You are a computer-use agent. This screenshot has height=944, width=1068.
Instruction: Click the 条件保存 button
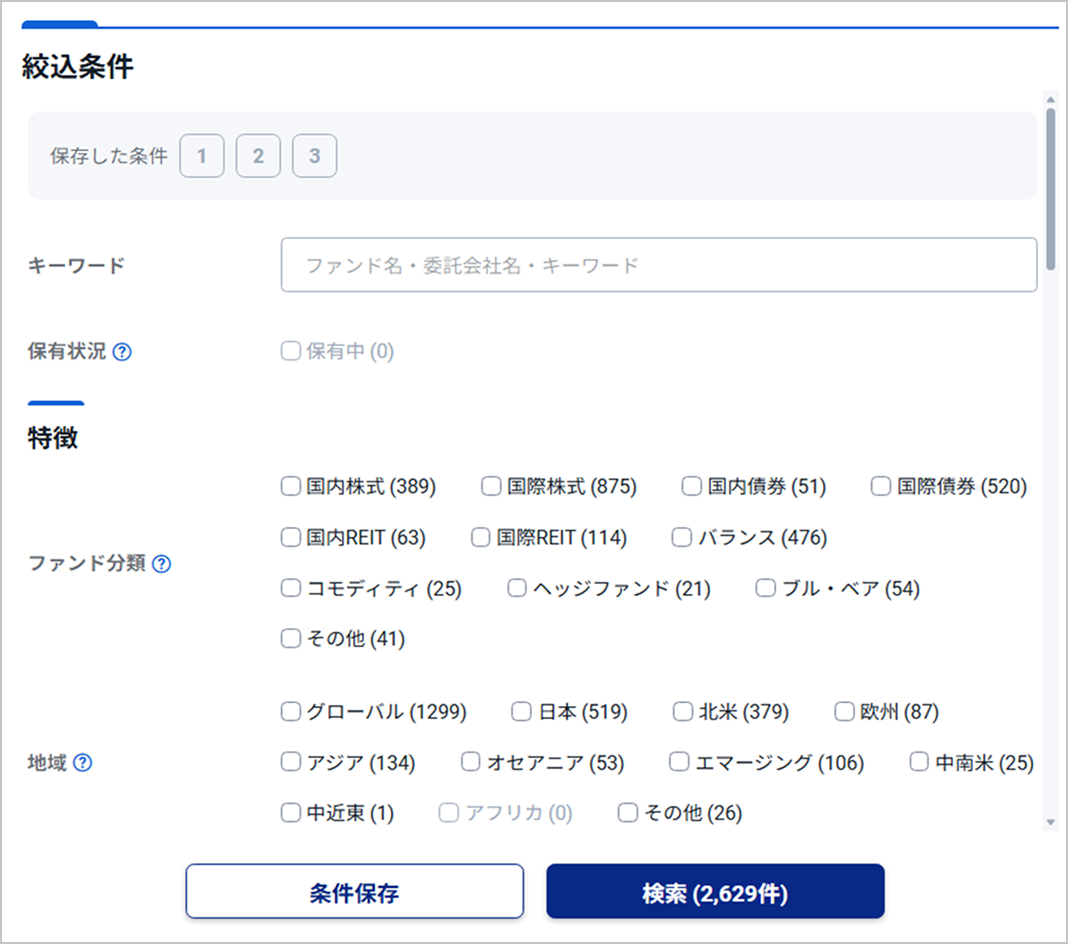pos(354,892)
